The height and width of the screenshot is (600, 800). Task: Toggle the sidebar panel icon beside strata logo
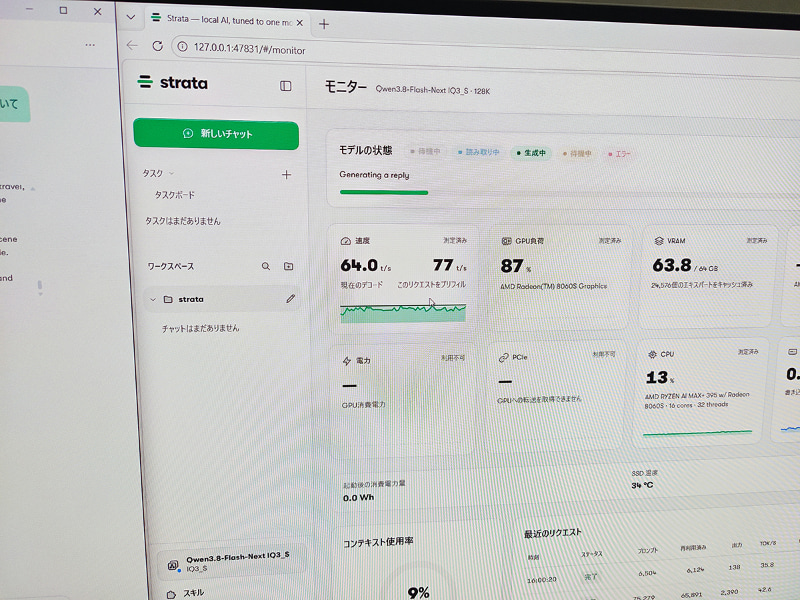click(286, 86)
